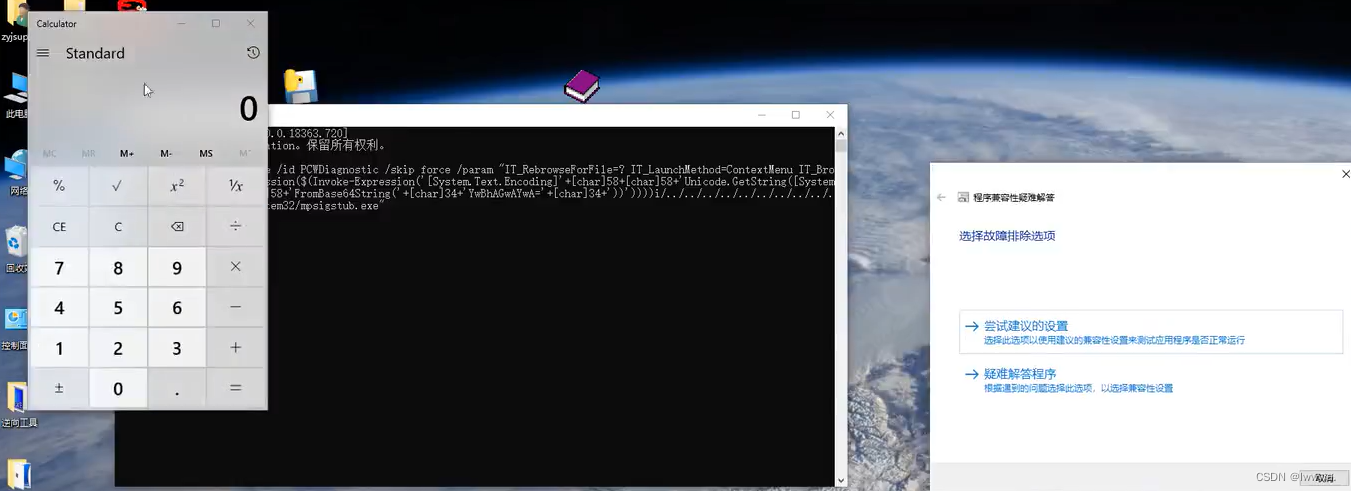The width and height of the screenshot is (1351, 491).
Task: Click the MC memory clear button
Action: click(x=49, y=153)
